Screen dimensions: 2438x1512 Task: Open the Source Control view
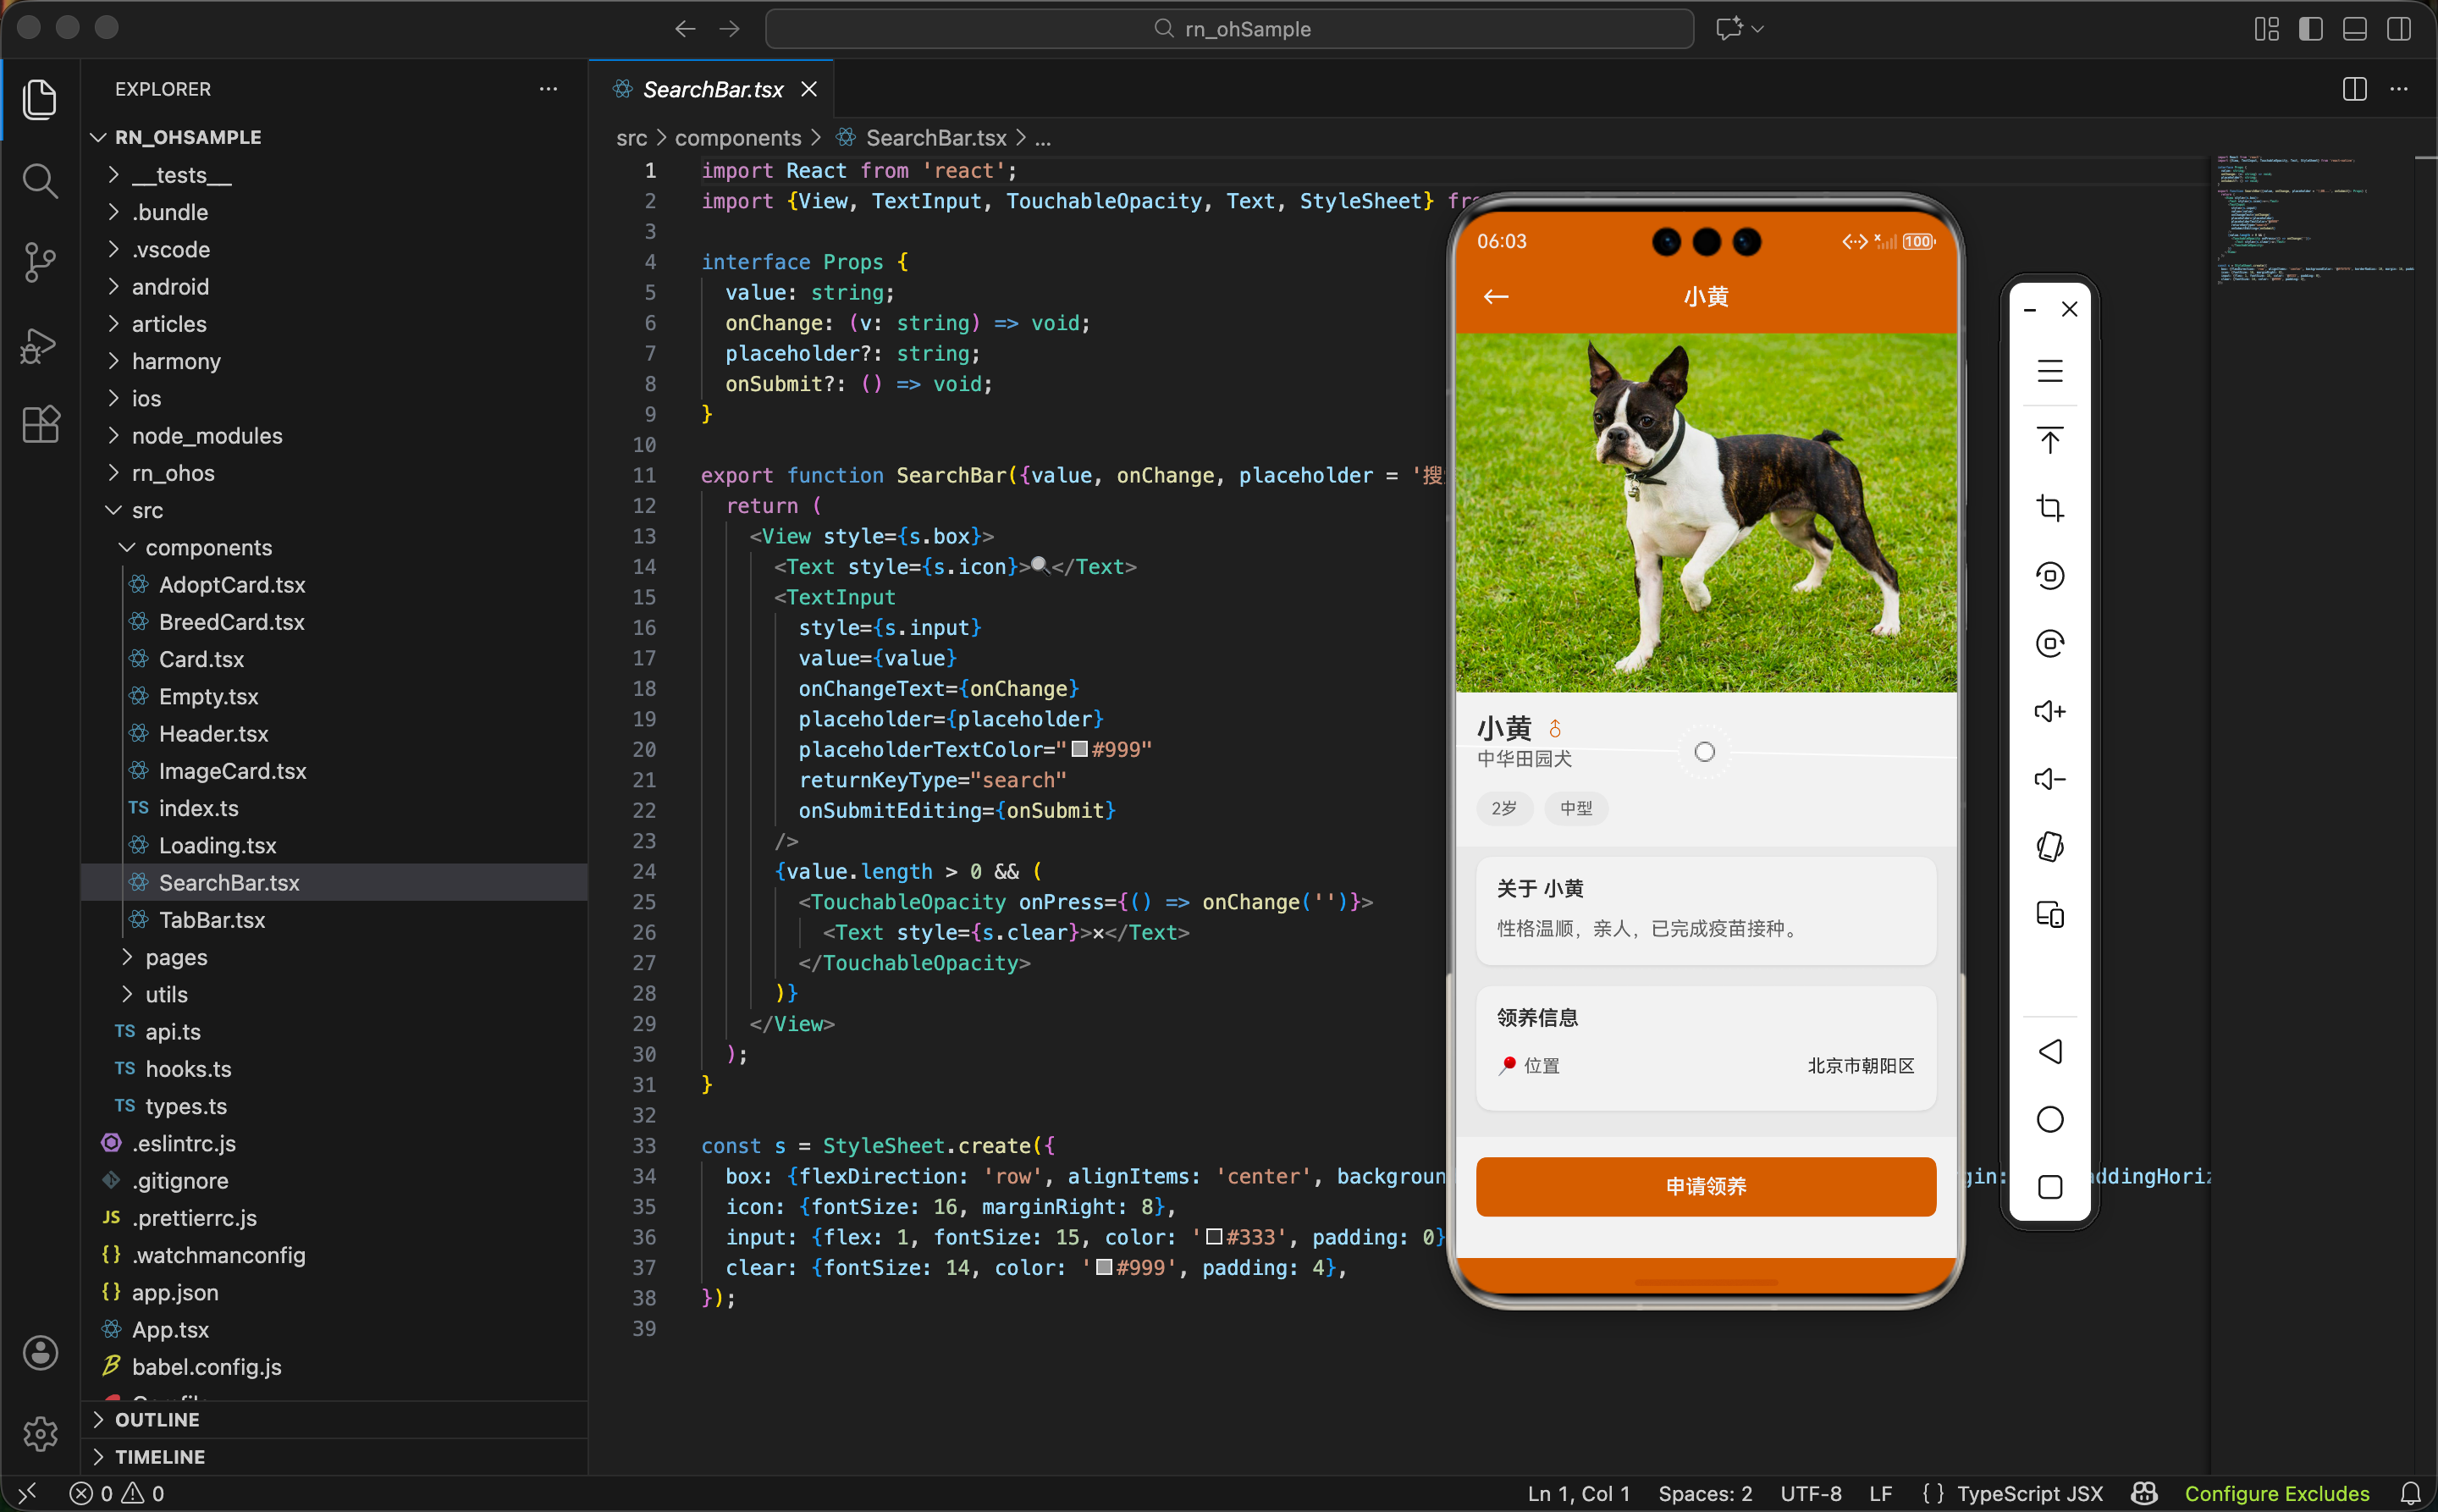click(40, 263)
